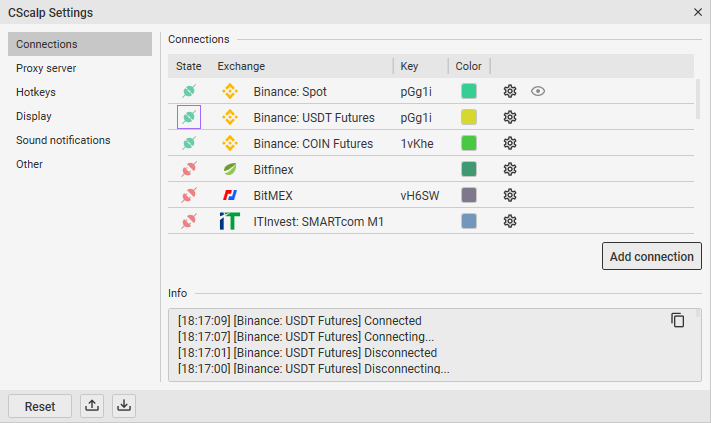Toggle Binance: COIN Futures connection plug icon
Viewport: 711px width, 423px height.
coord(189,143)
